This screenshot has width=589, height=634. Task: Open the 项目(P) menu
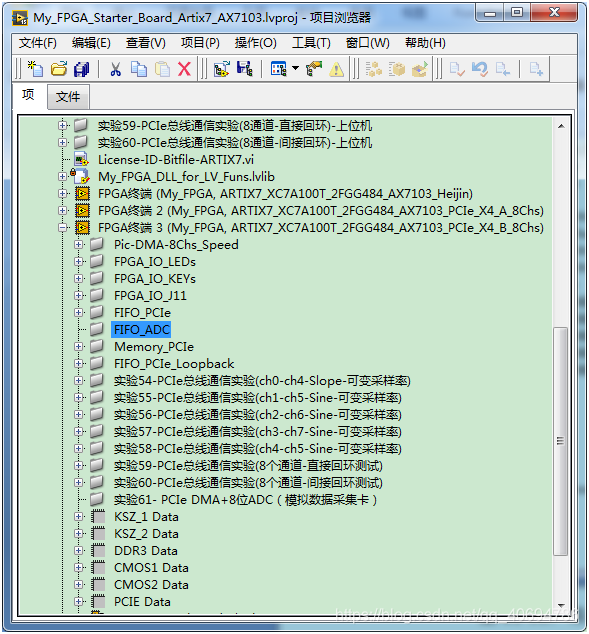200,43
